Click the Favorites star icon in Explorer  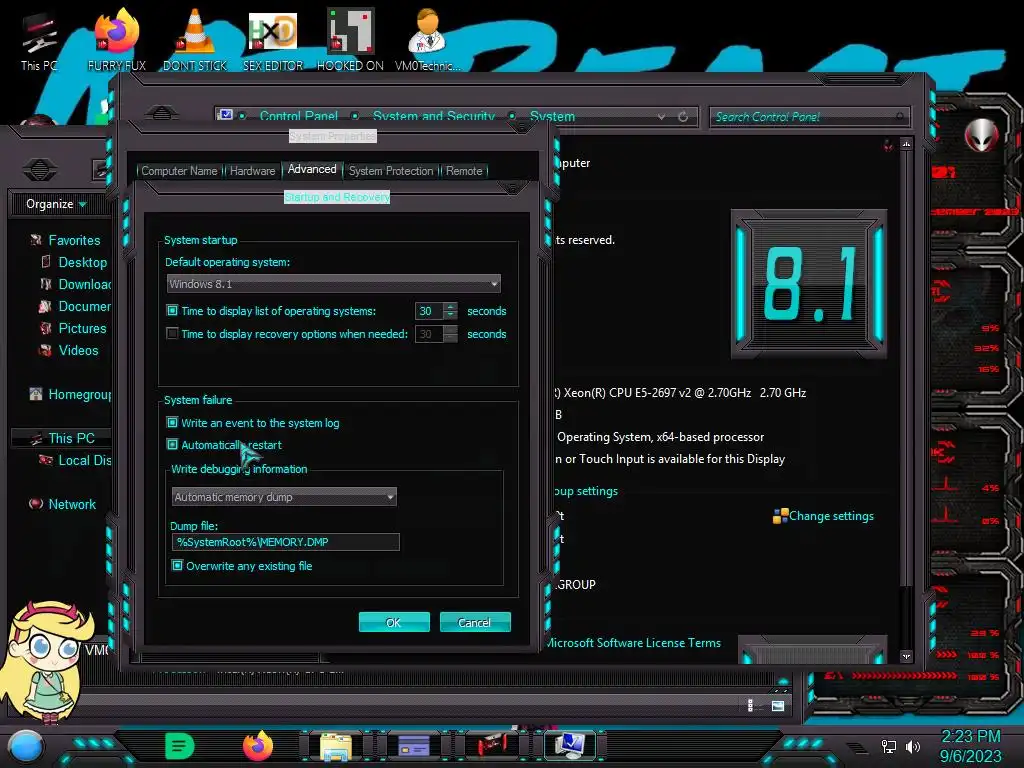[x=36, y=240]
